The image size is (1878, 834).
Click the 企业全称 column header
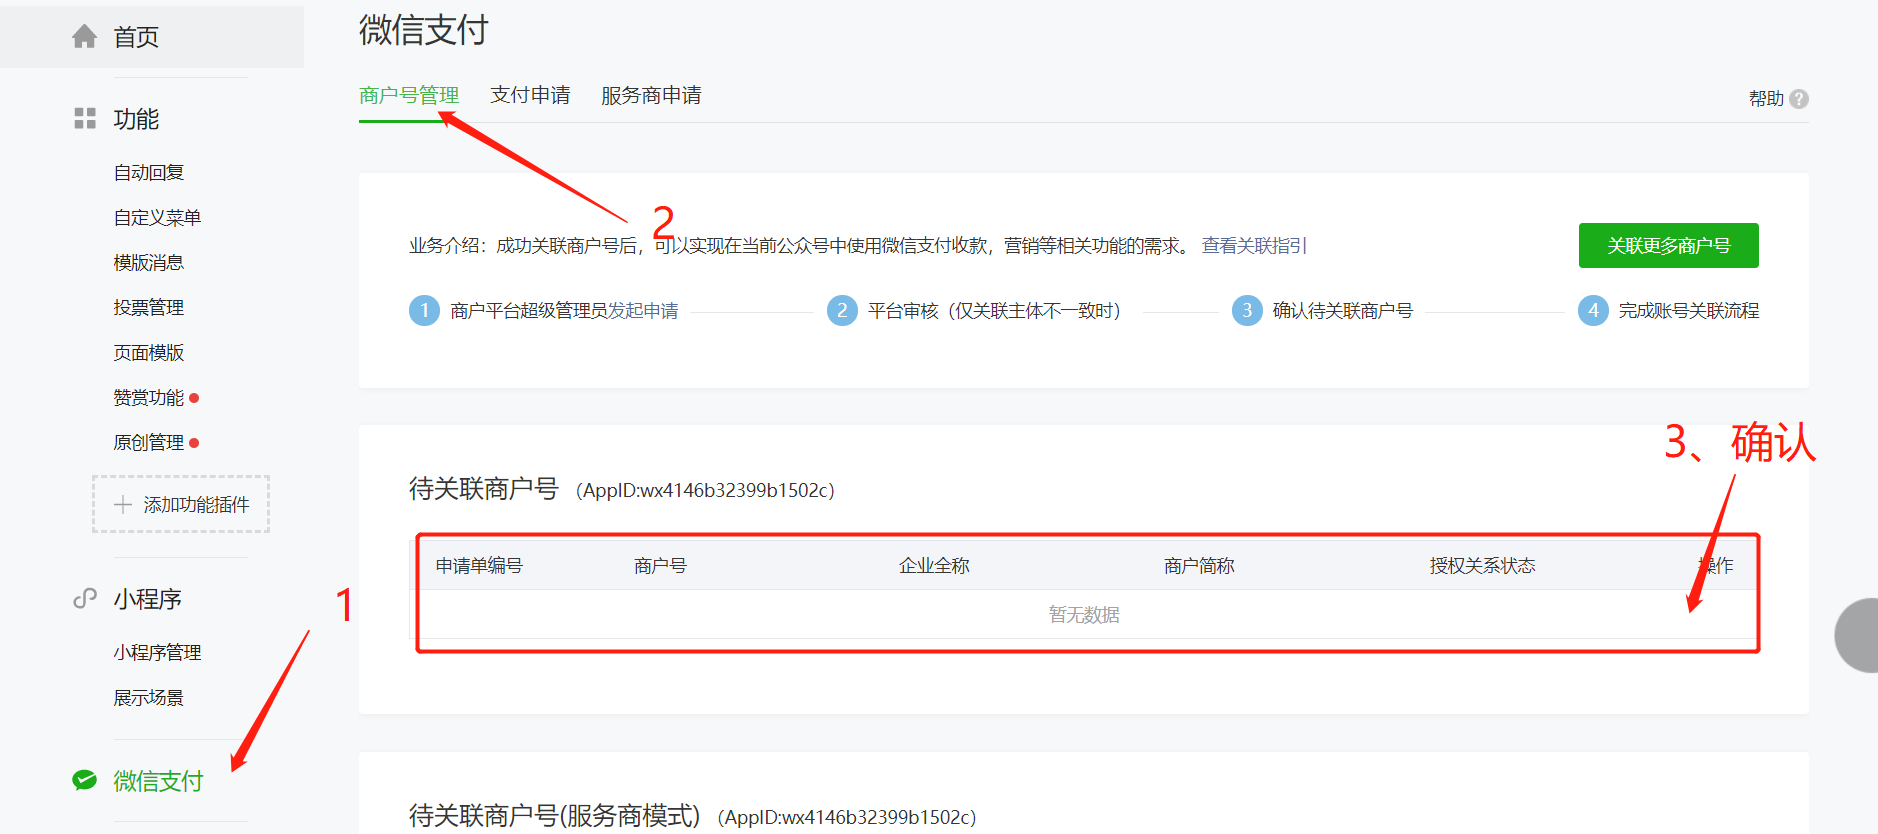click(934, 566)
